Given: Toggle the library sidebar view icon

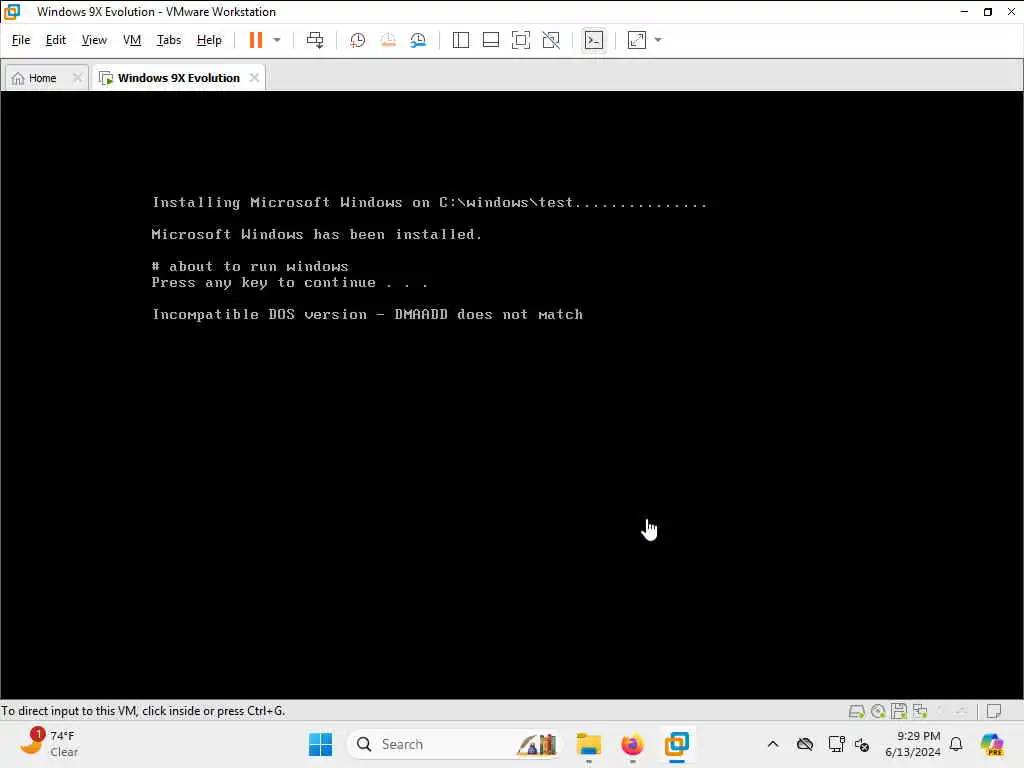Looking at the screenshot, I should 460,40.
